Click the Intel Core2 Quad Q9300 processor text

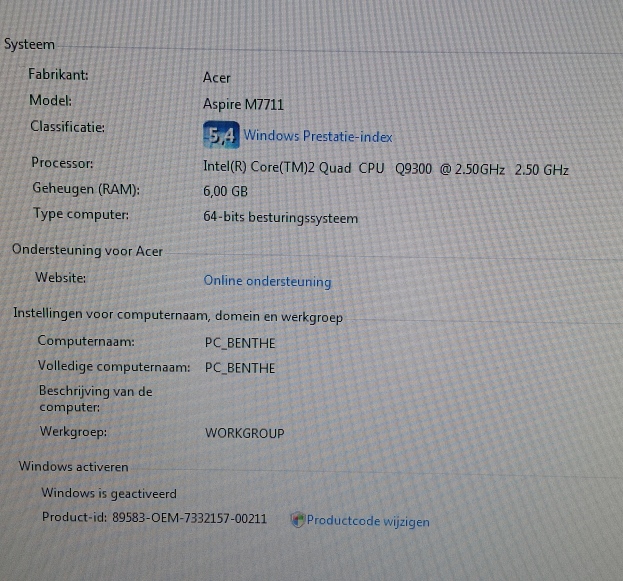[x=386, y=168]
